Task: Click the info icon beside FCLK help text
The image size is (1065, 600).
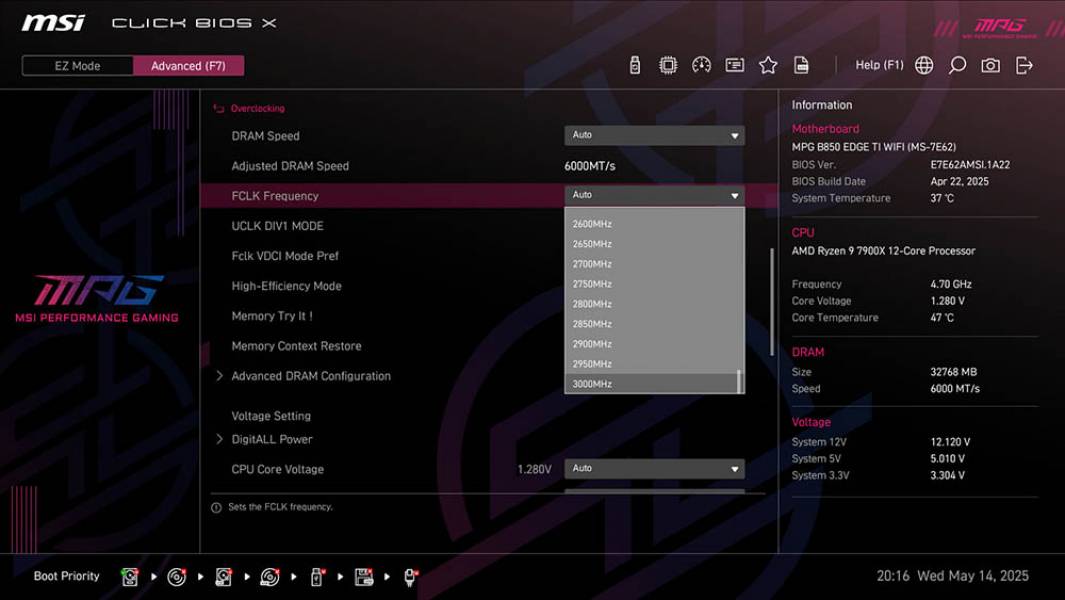Action: pyautogui.click(x=216, y=508)
